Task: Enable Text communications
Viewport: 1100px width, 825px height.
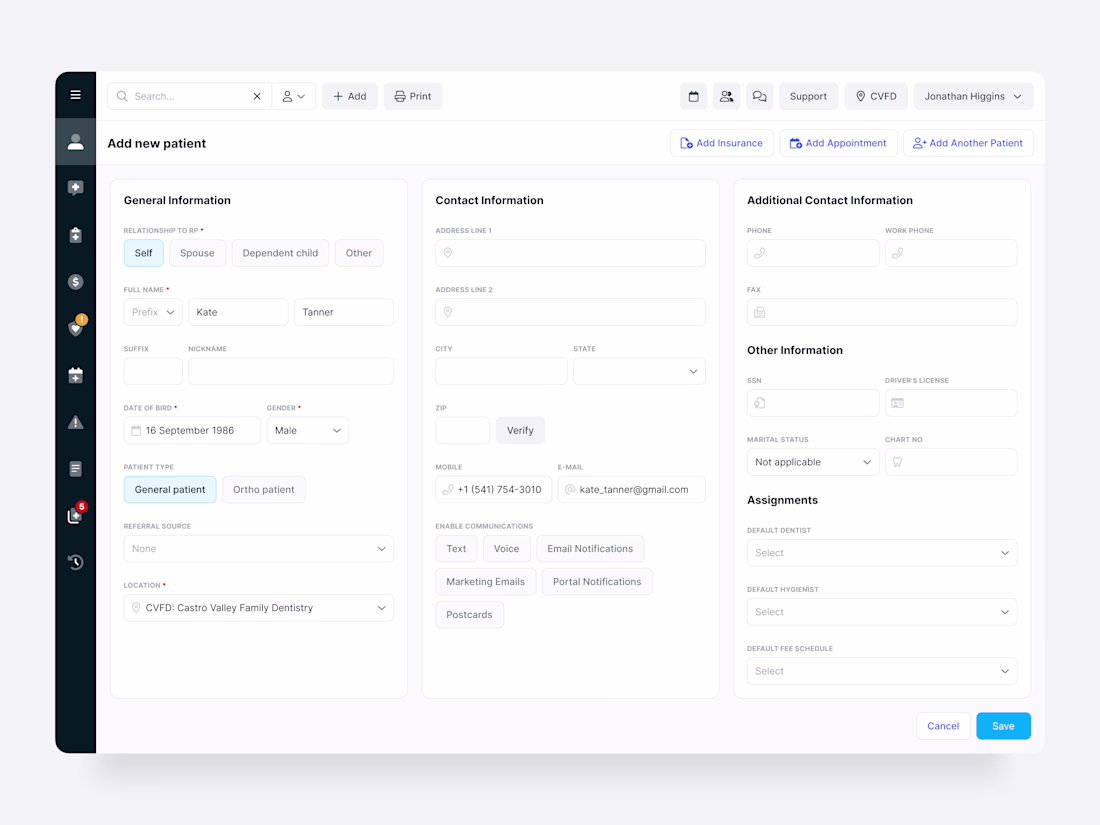Action: pyautogui.click(x=456, y=549)
